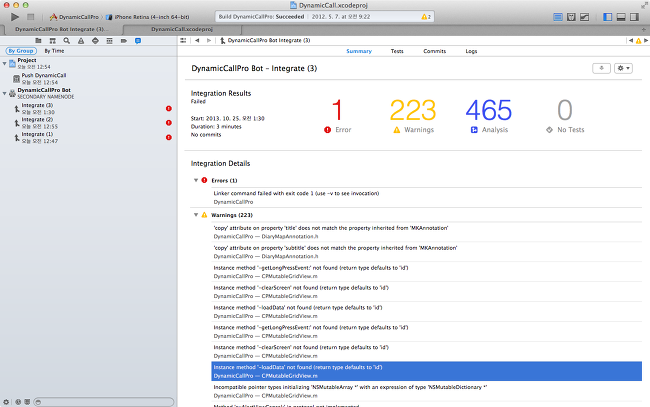The image size is (650, 407).
Task: Switch to the DynamicCall.xcodeproj tab
Action: 182,29
